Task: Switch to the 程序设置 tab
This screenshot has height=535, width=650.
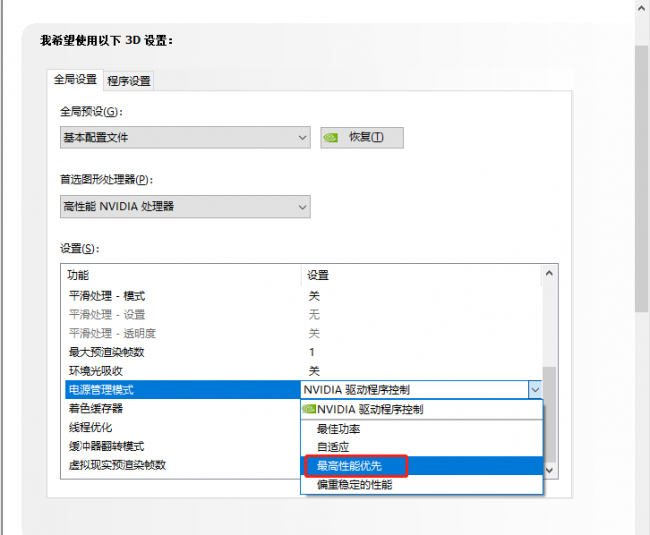Action: tap(129, 81)
